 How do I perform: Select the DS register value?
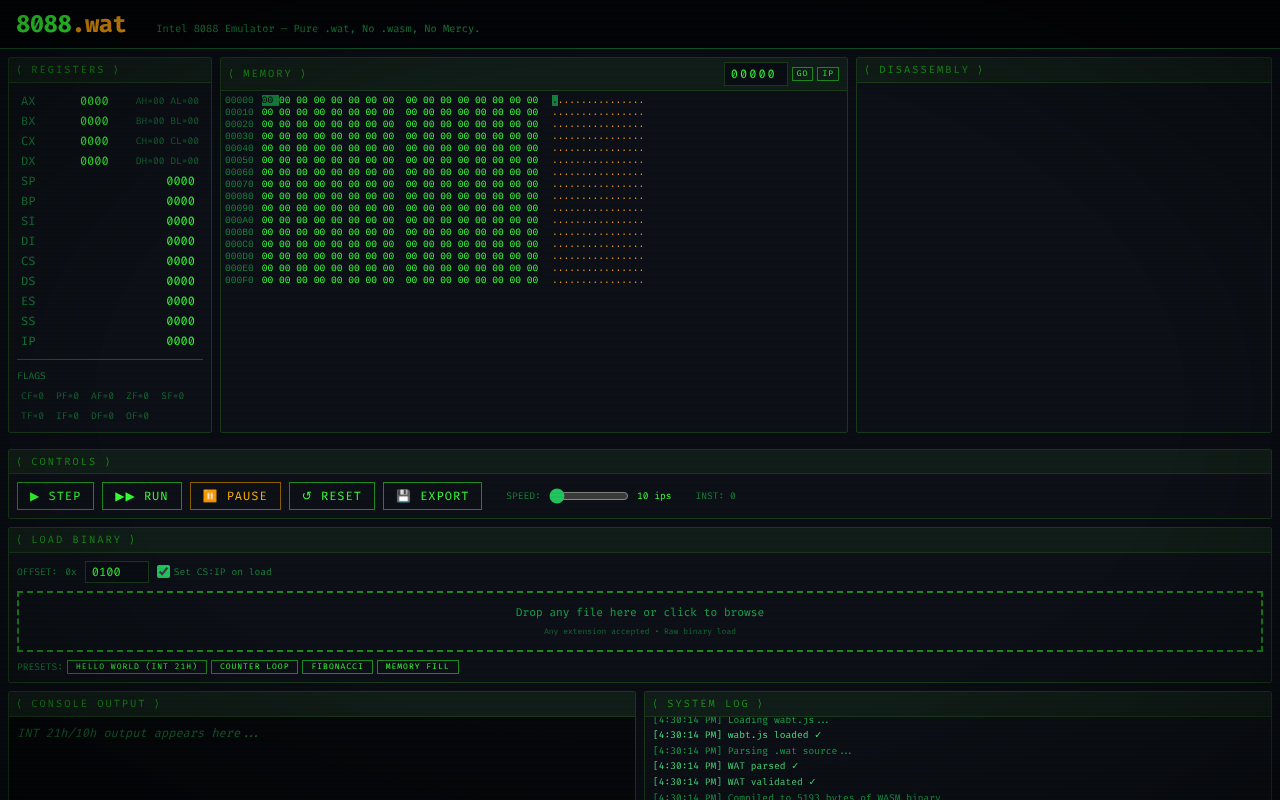tap(181, 281)
